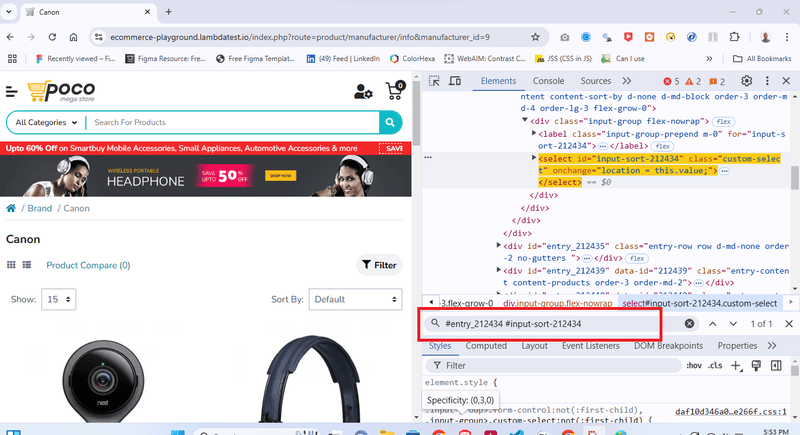The height and width of the screenshot is (435, 800).
Task: Clear the DevTools search query
Action: tap(689, 324)
